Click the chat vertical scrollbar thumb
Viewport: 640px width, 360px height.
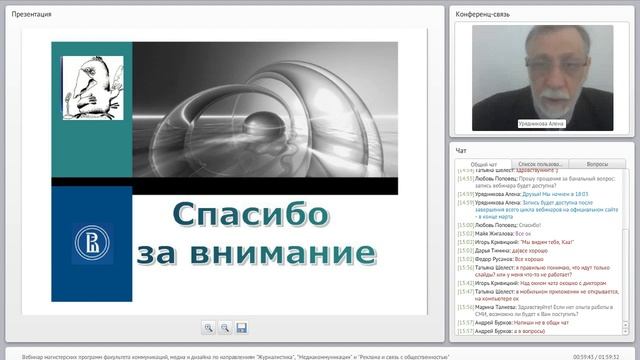tap(625, 276)
